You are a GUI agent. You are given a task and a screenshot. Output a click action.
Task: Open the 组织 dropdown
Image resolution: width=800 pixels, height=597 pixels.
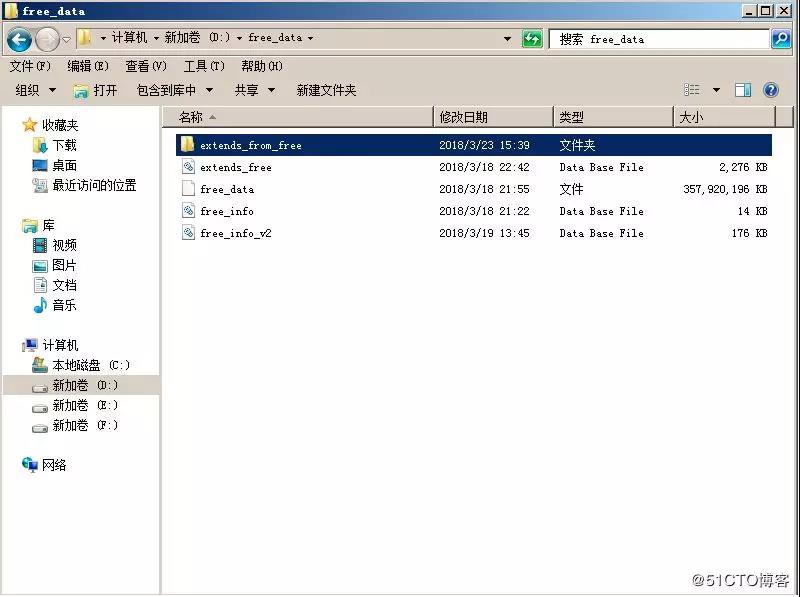[35, 90]
